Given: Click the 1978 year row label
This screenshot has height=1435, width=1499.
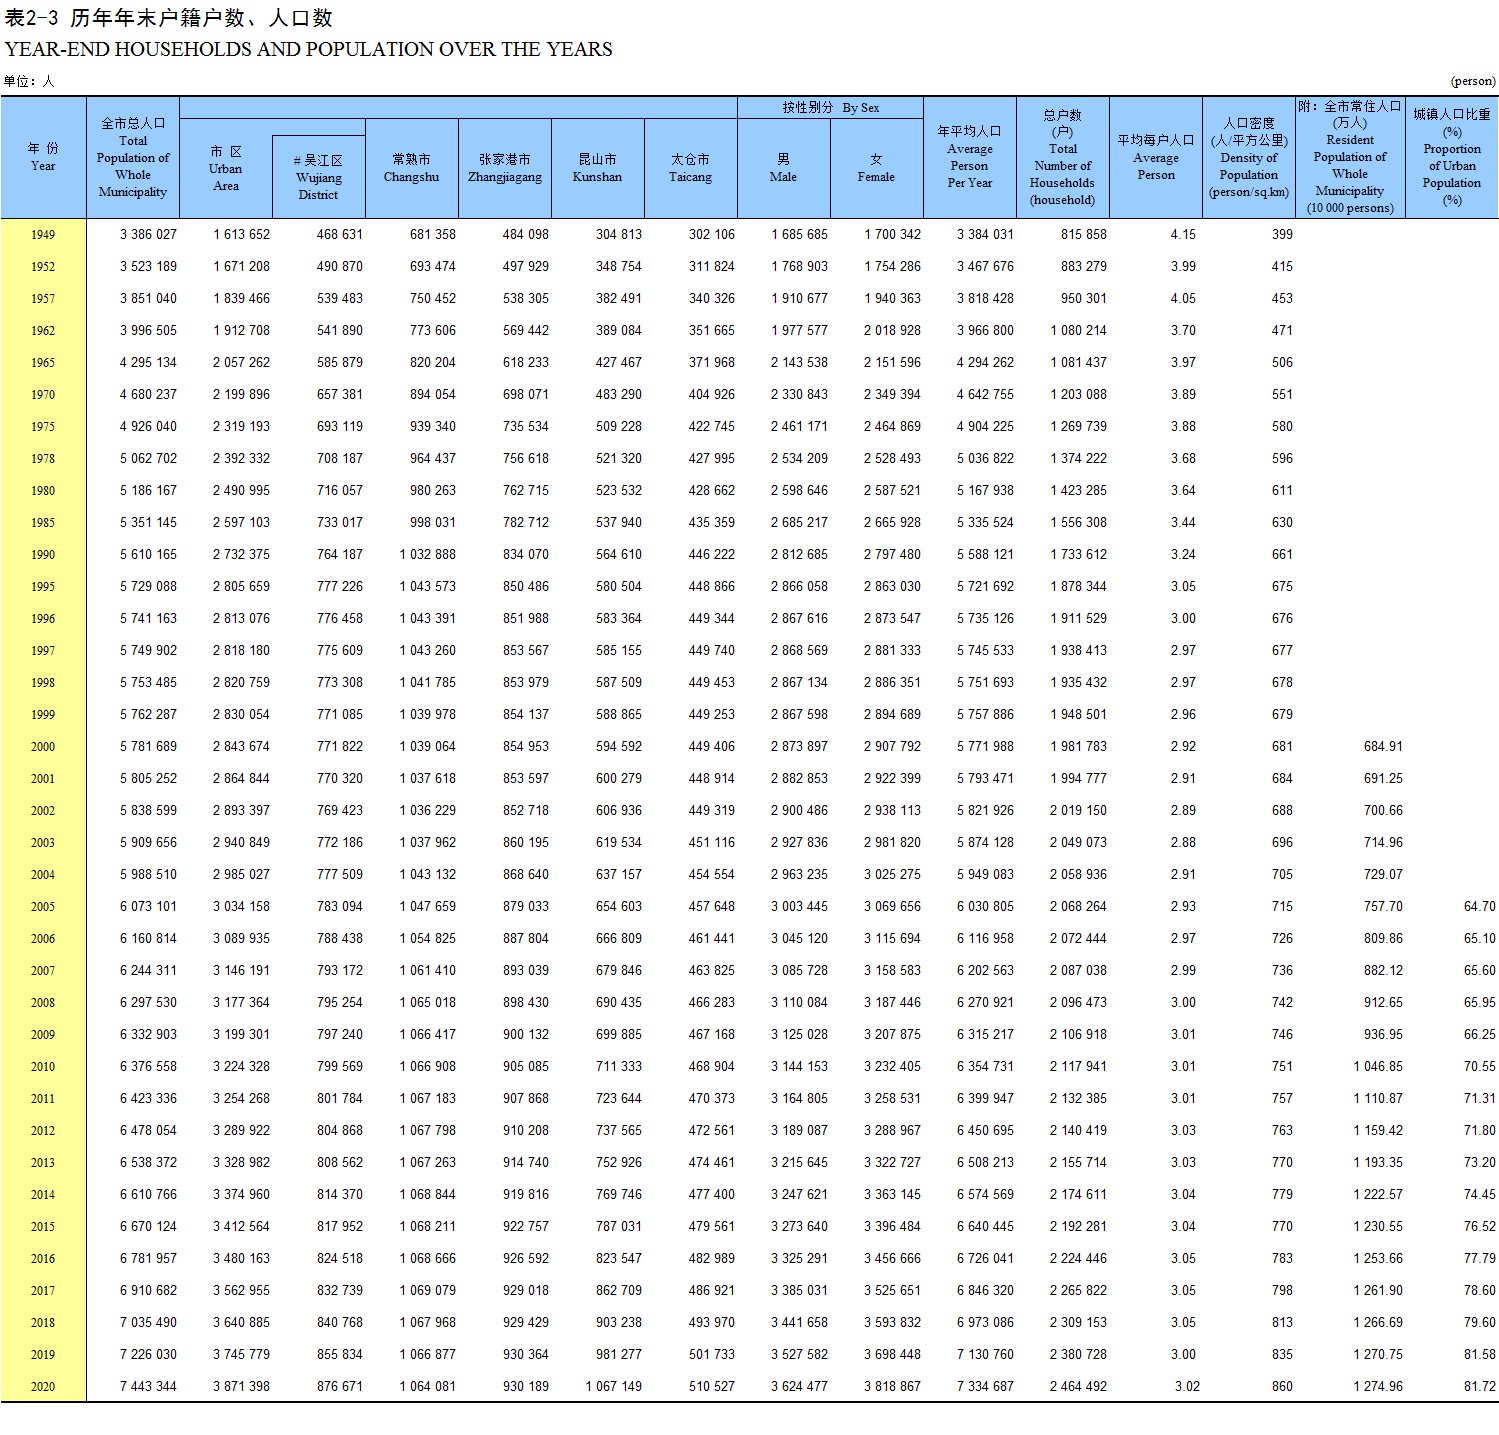Looking at the screenshot, I should (43, 459).
